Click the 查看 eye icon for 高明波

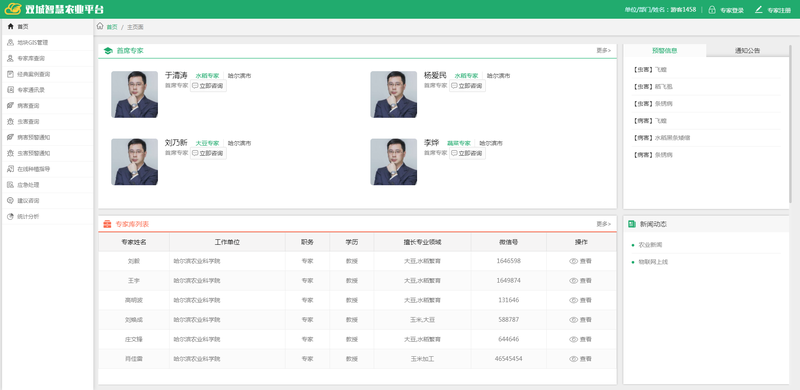coord(573,300)
